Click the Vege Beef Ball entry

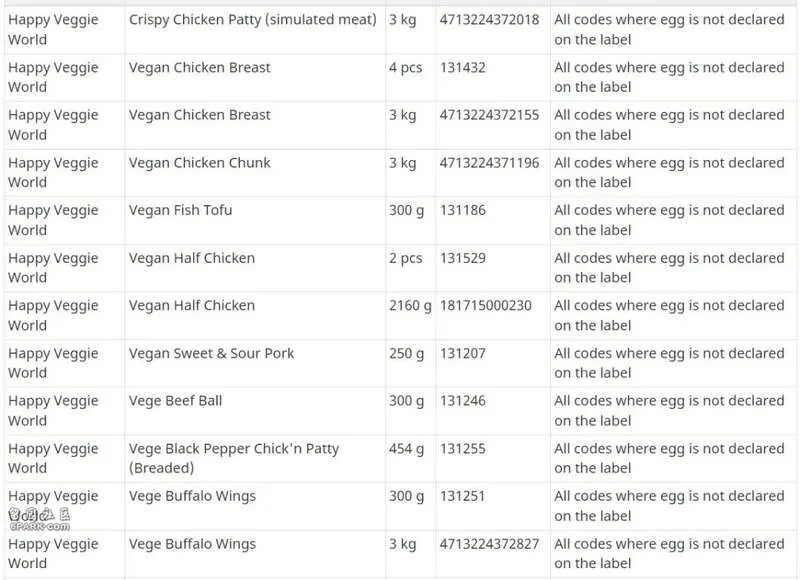coord(175,401)
